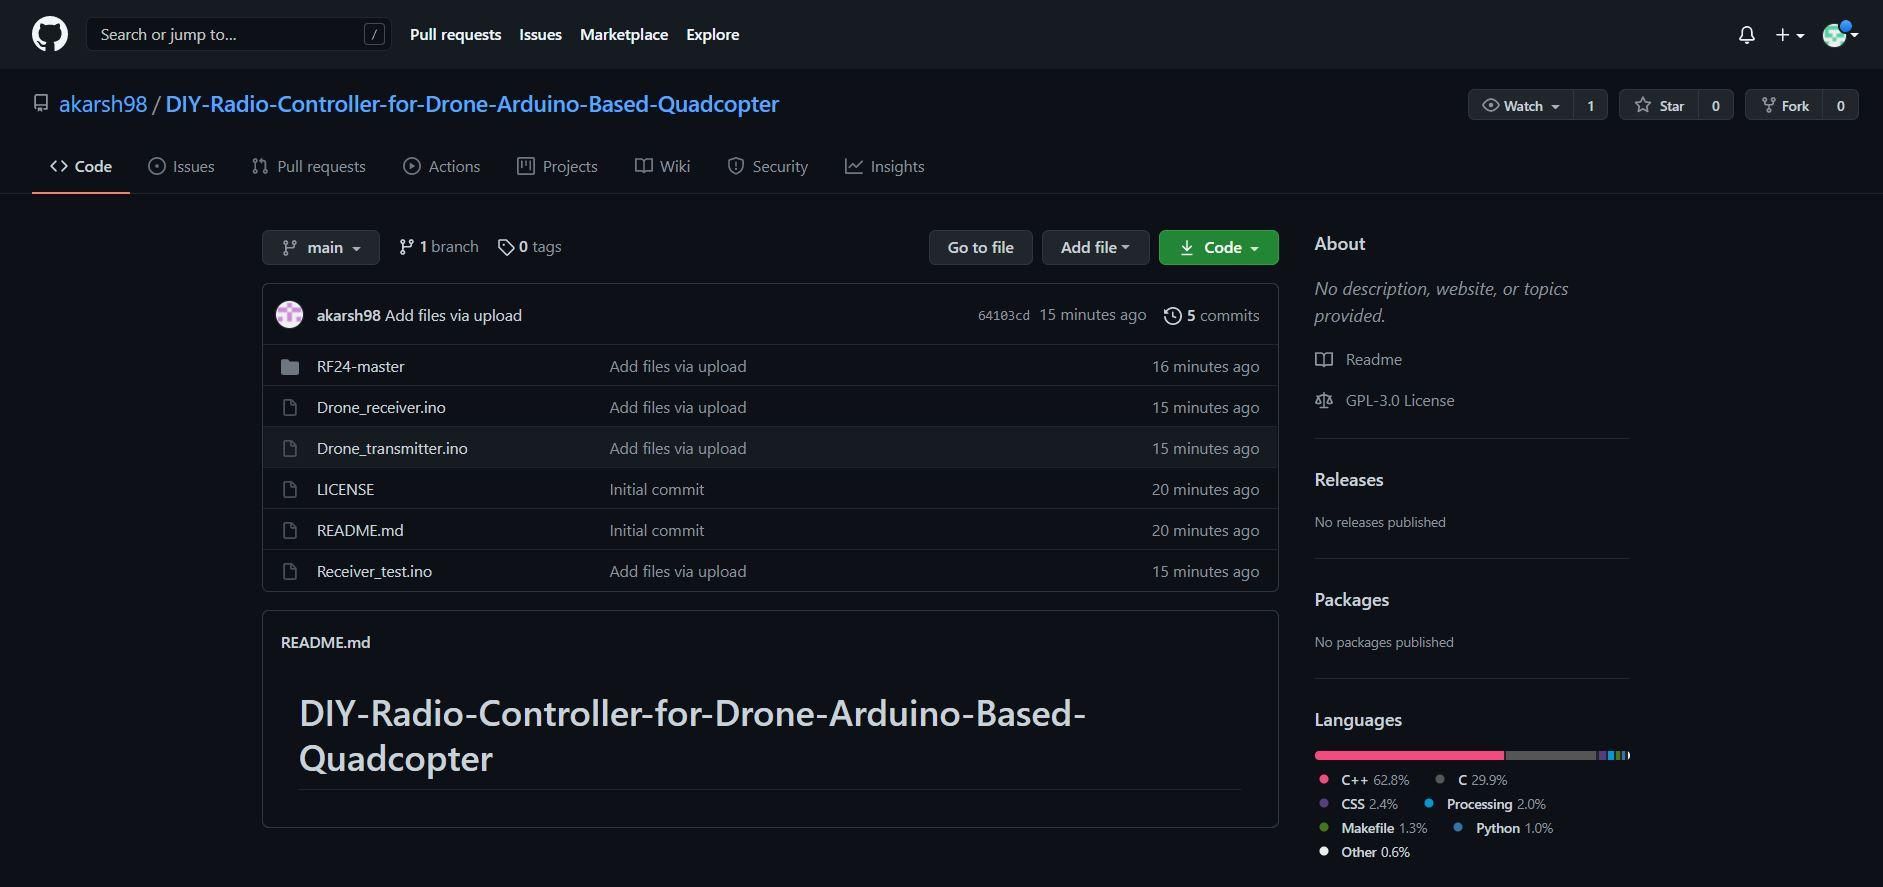This screenshot has width=1883, height=887.
Task: Star this repository
Action: pyautogui.click(x=1659, y=105)
